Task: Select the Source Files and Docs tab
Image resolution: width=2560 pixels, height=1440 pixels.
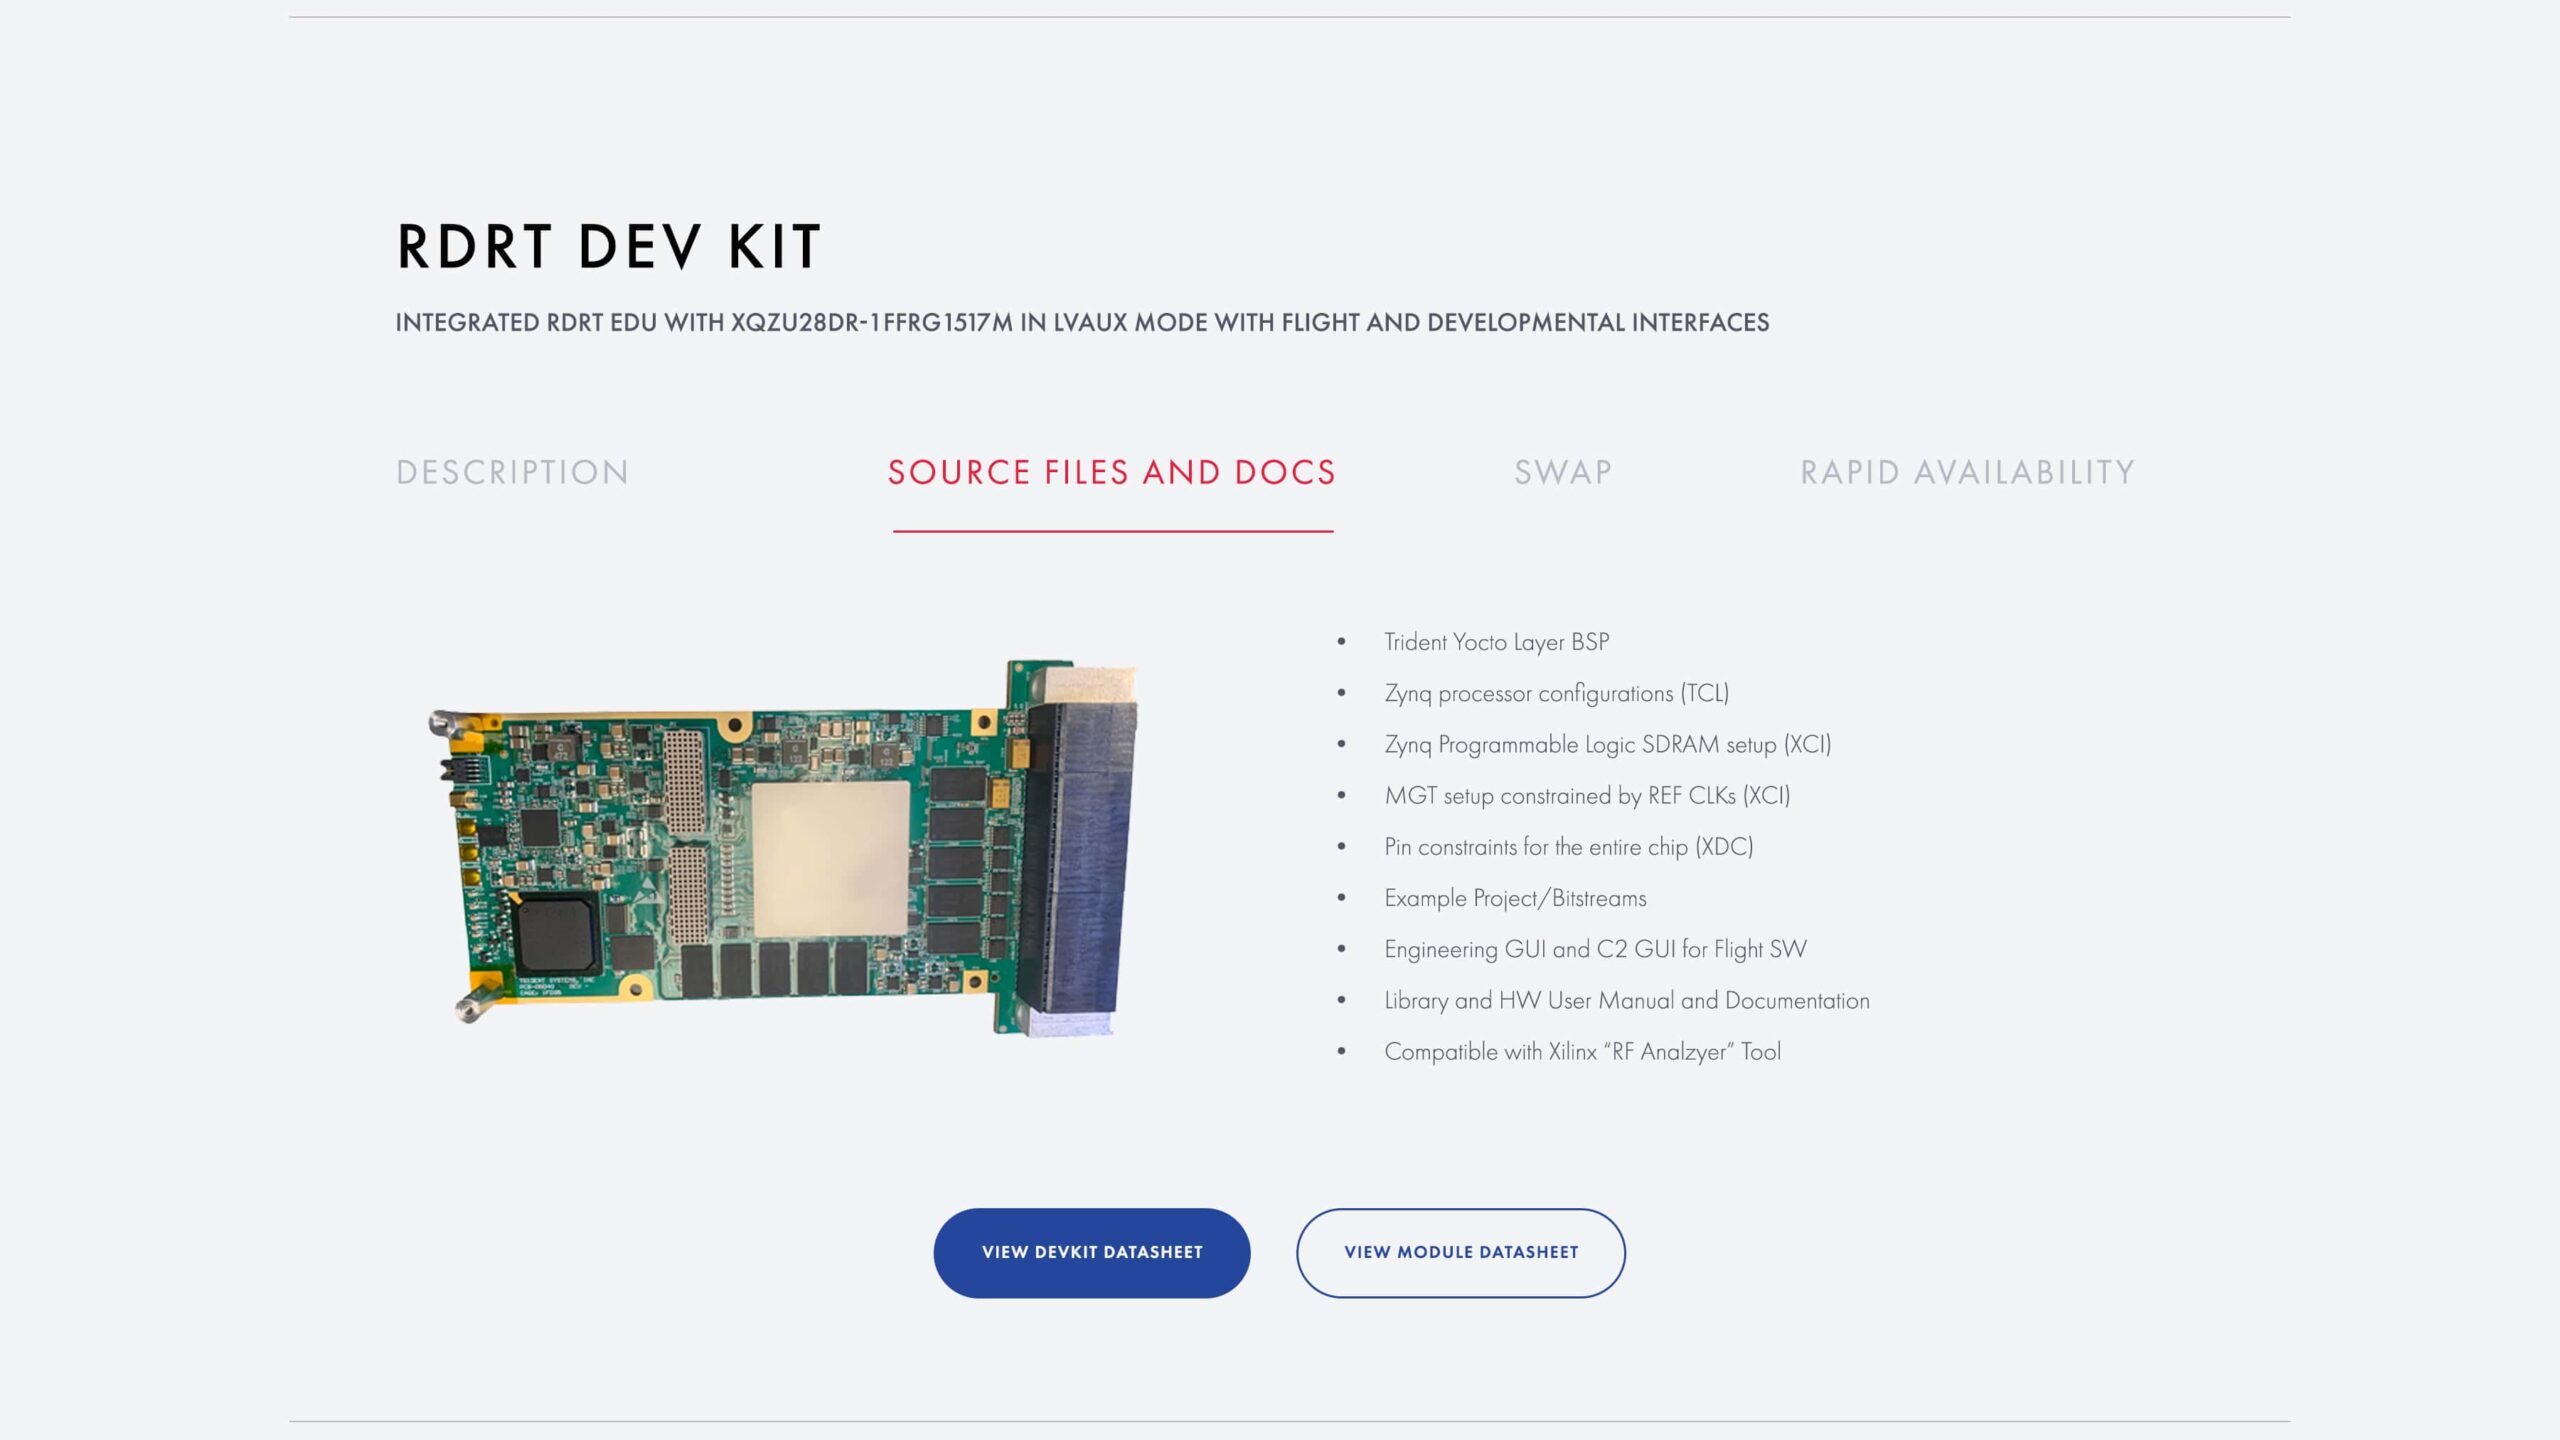Action: pos(1112,472)
